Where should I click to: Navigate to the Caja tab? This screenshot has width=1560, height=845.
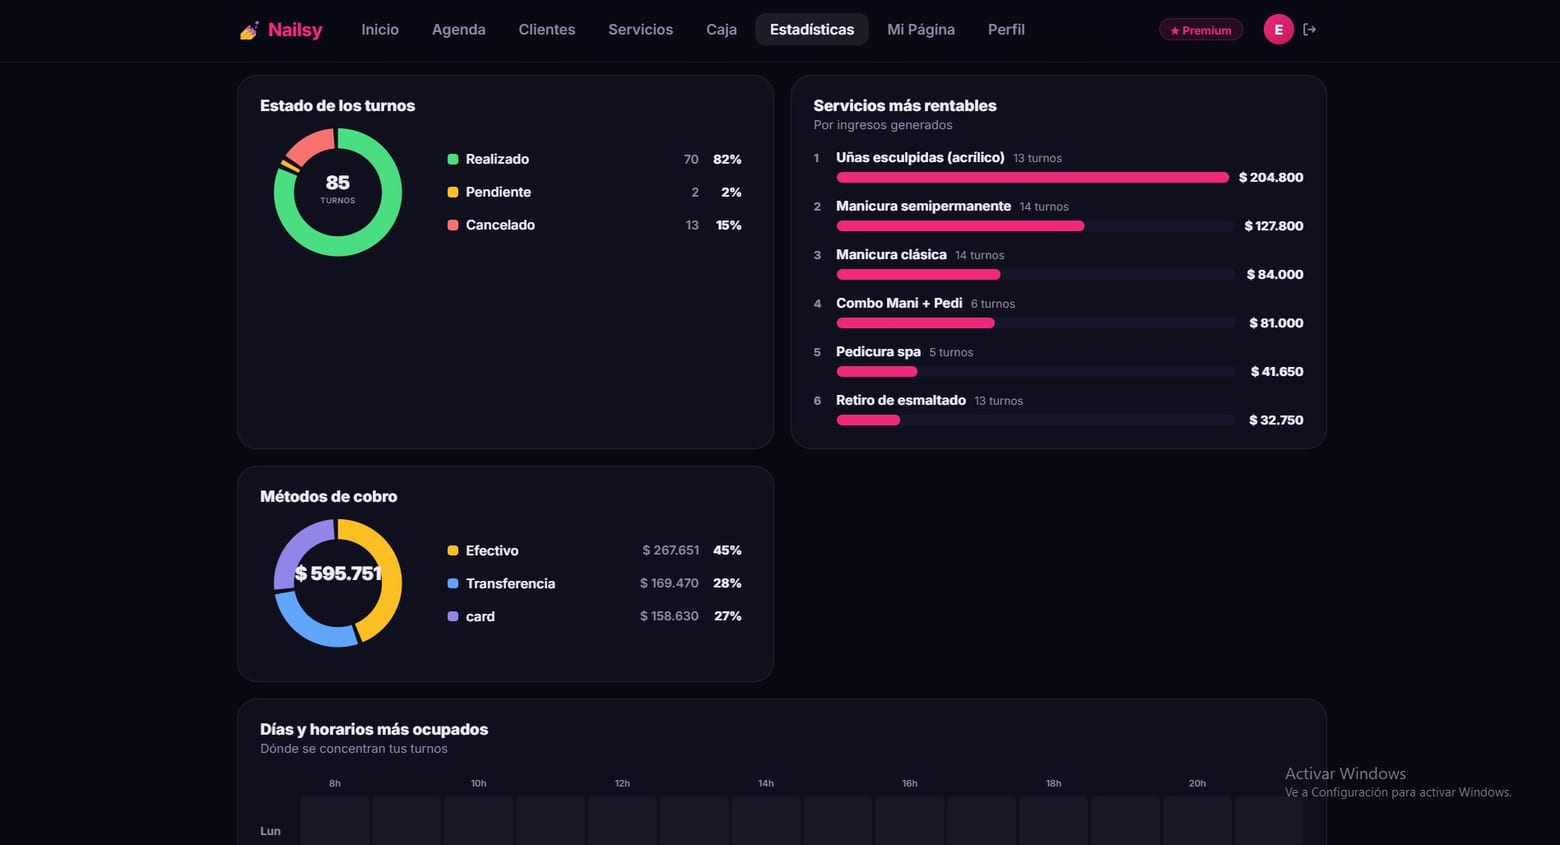pos(722,30)
